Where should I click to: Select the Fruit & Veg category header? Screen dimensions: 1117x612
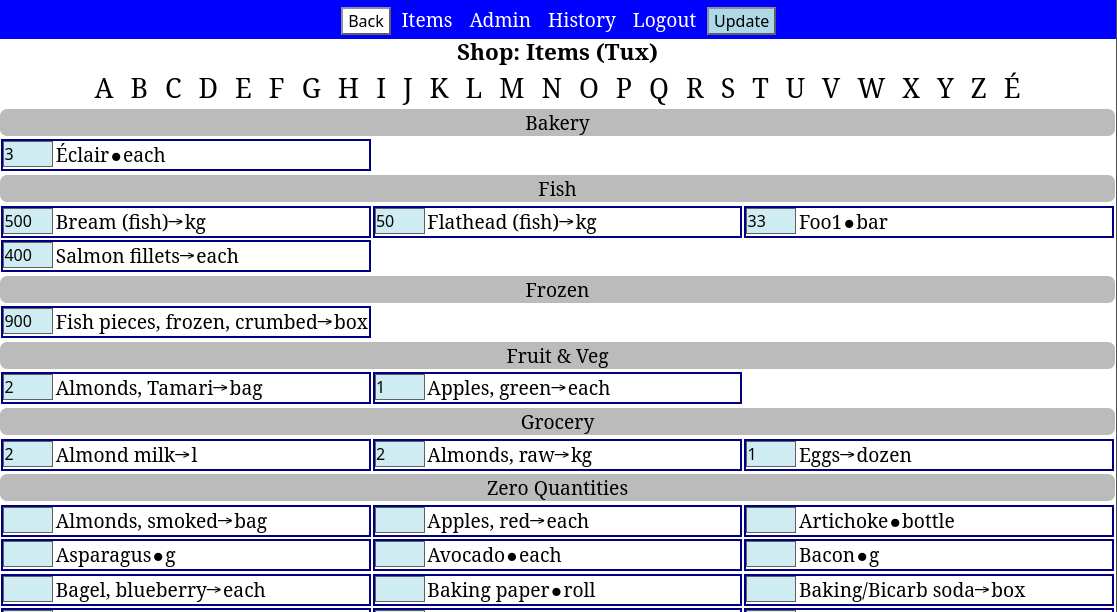click(557, 356)
